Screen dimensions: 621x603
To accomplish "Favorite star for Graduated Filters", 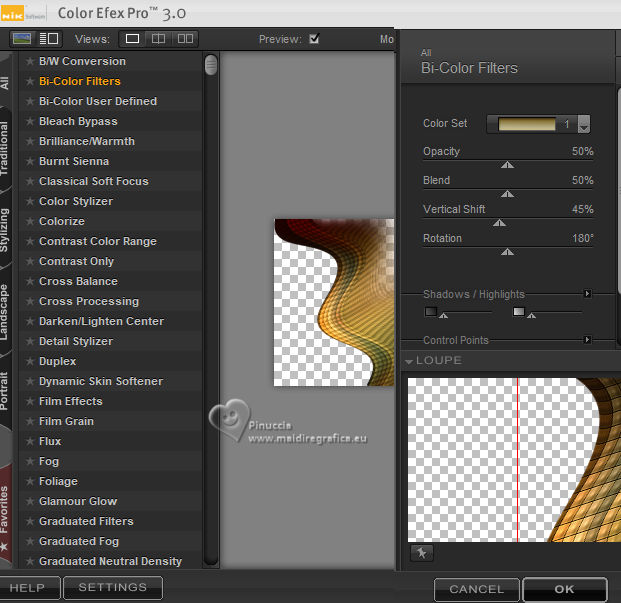I will point(30,521).
